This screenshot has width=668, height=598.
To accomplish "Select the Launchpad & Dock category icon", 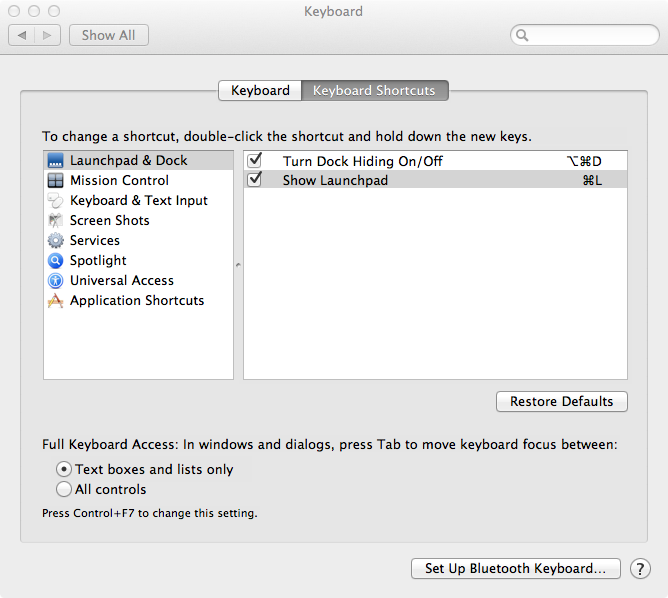I will [x=55, y=161].
